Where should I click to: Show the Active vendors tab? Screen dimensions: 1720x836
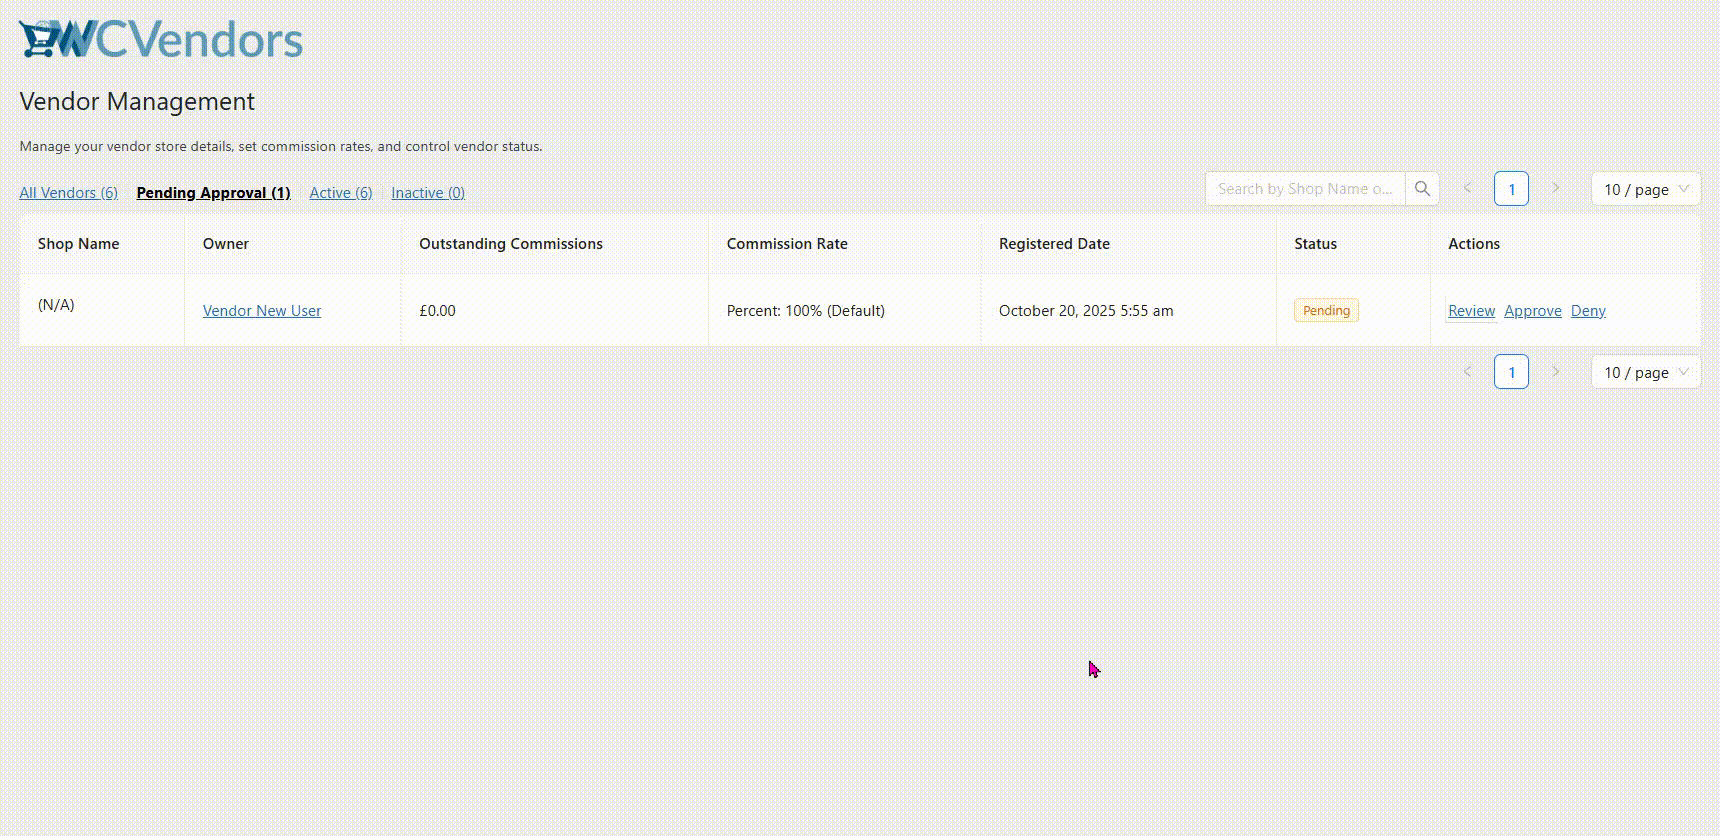[340, 193]
